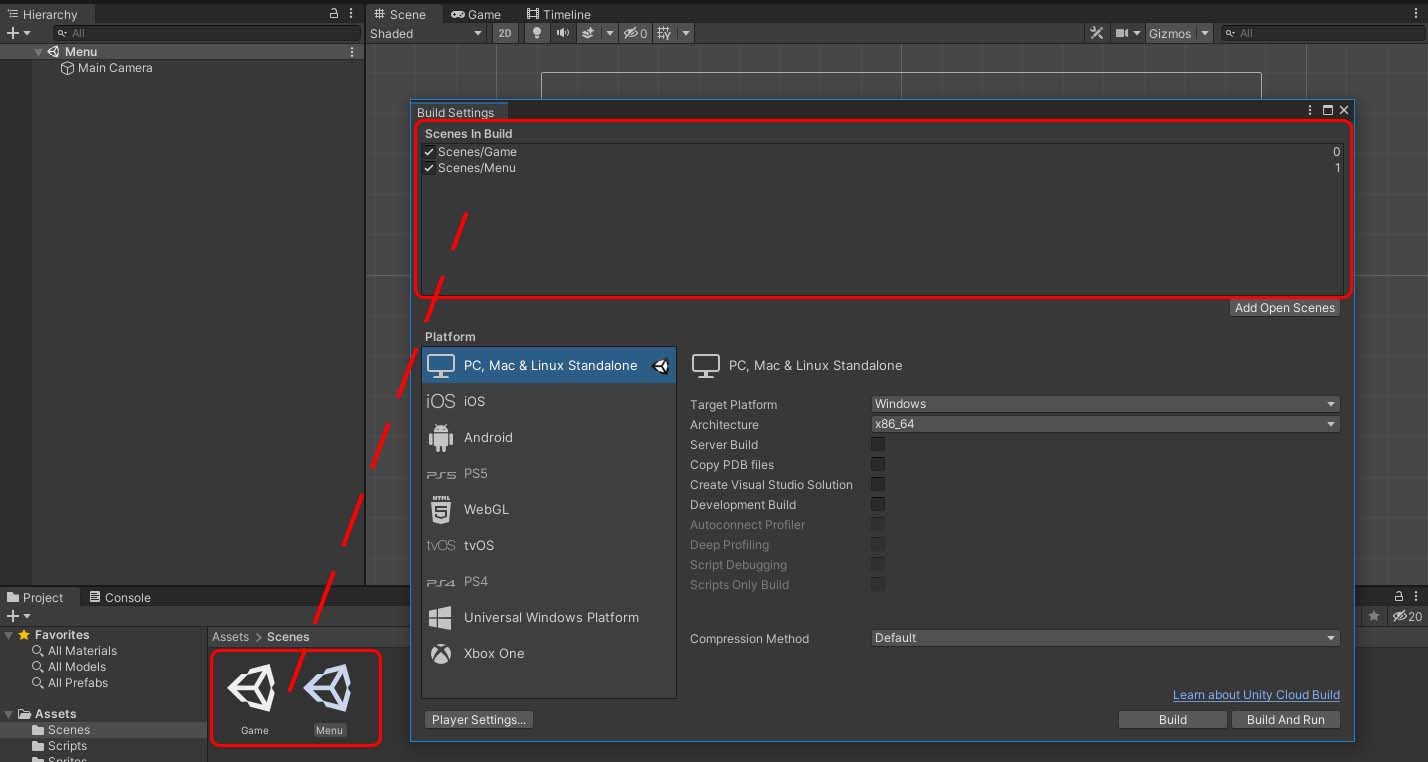Collapse the Menu scene in Hierarchy
This screenshot has height=762, width=1428.
point(38,52)
